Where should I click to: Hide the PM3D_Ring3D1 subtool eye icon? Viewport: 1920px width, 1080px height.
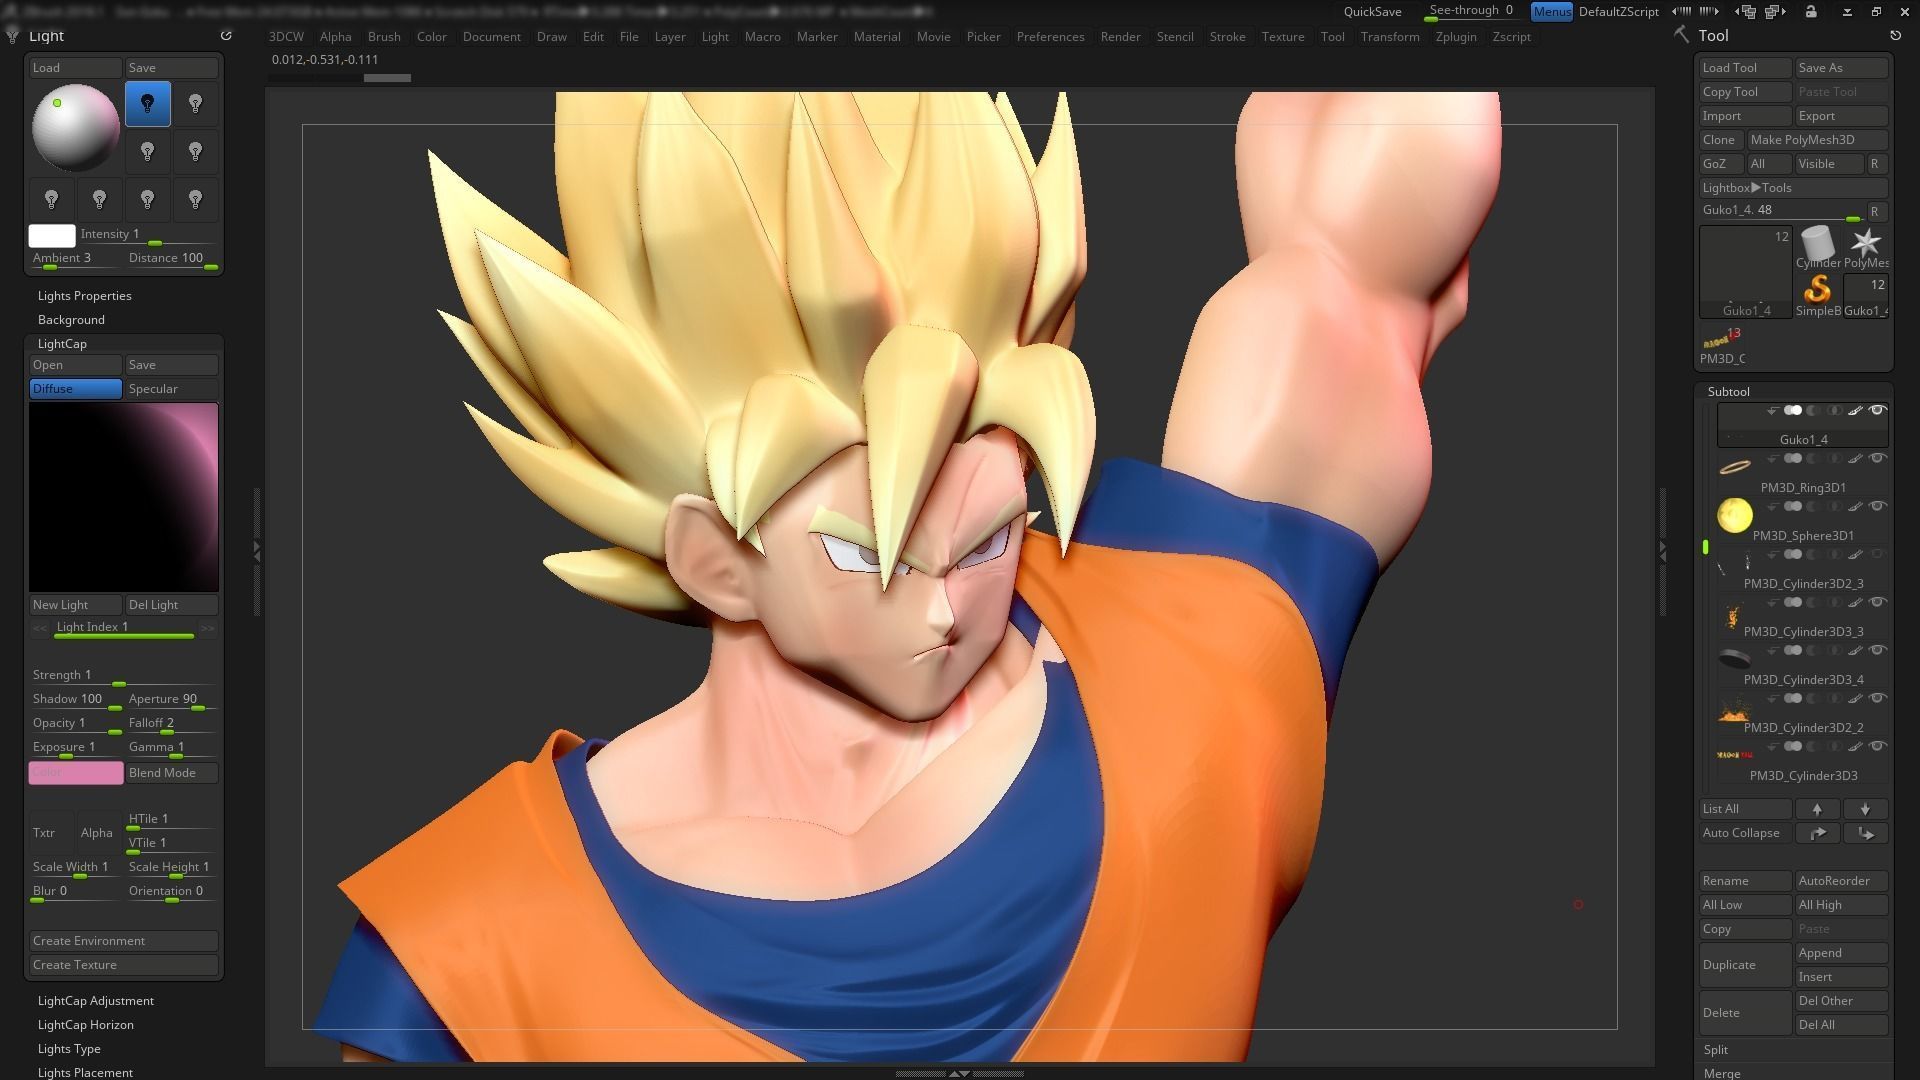(1877, 459)
